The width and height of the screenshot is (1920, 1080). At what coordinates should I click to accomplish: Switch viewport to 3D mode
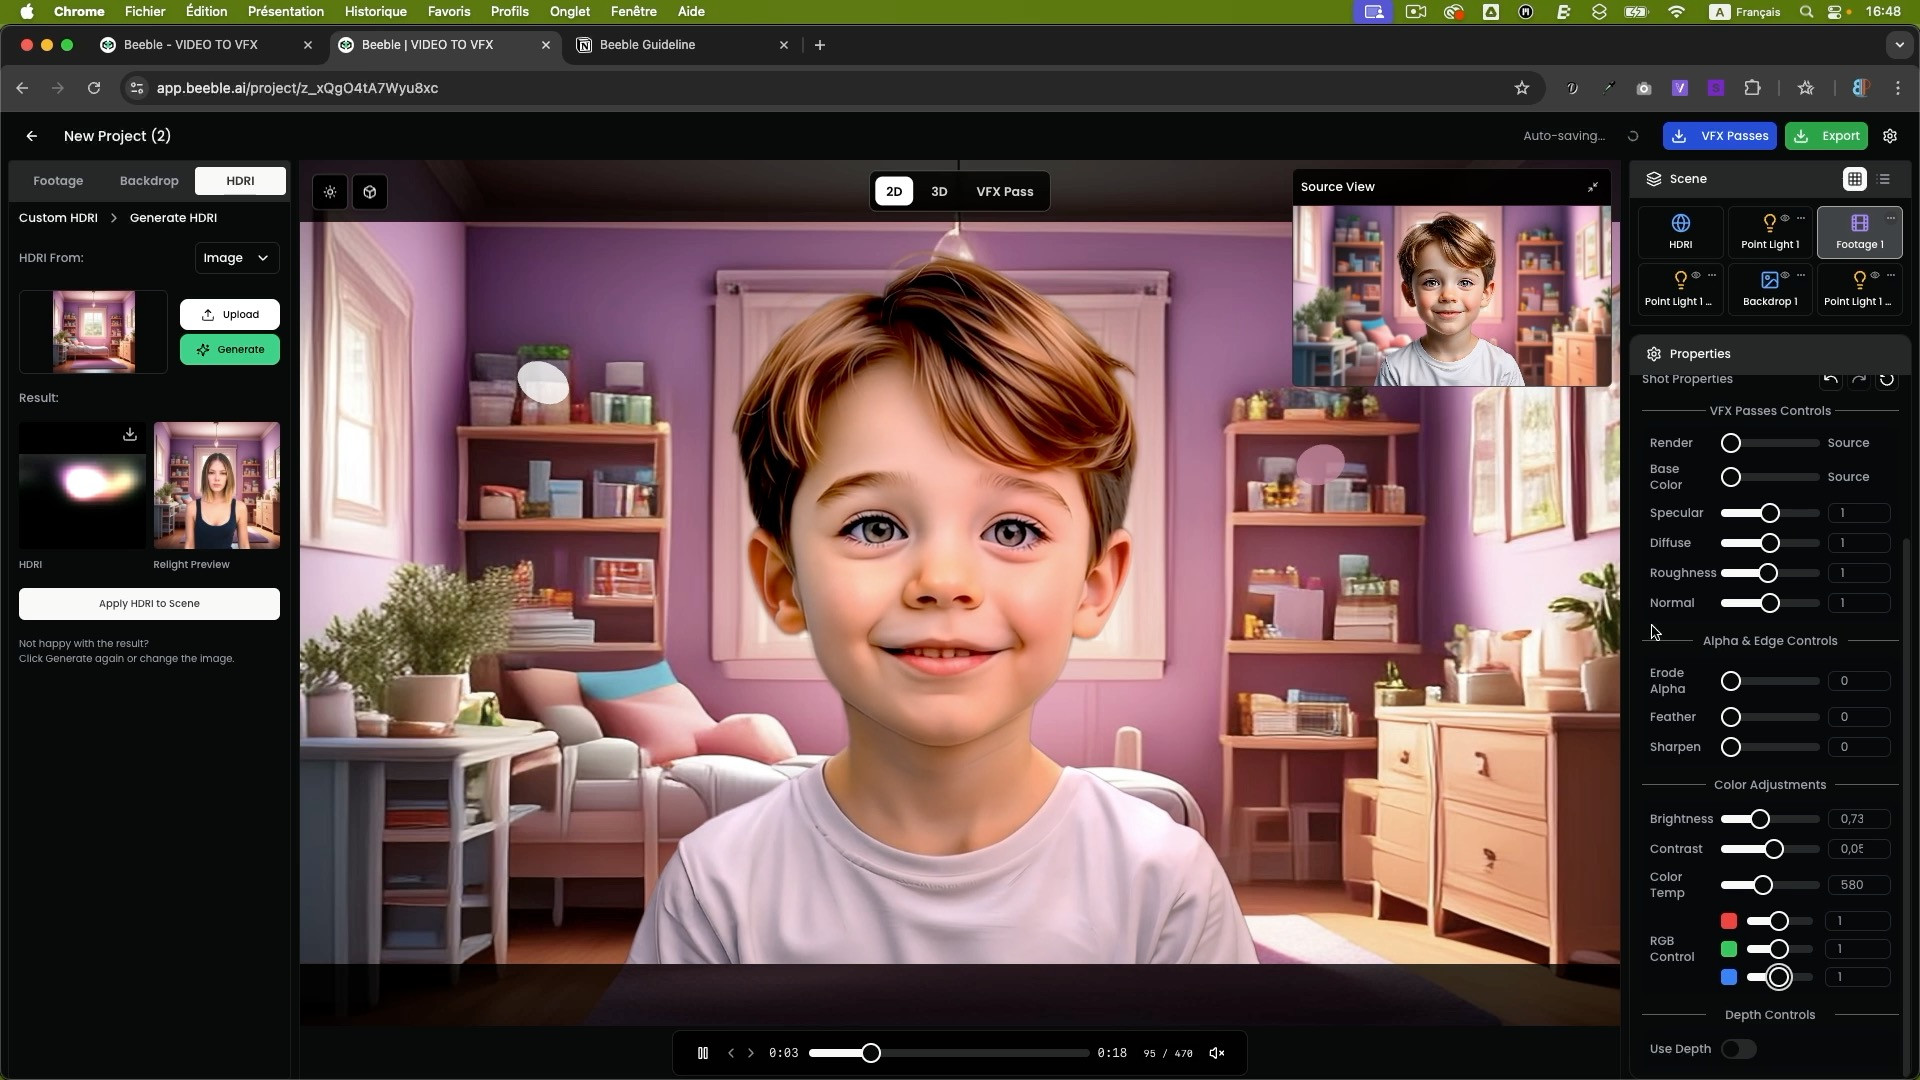pos(939,192)
